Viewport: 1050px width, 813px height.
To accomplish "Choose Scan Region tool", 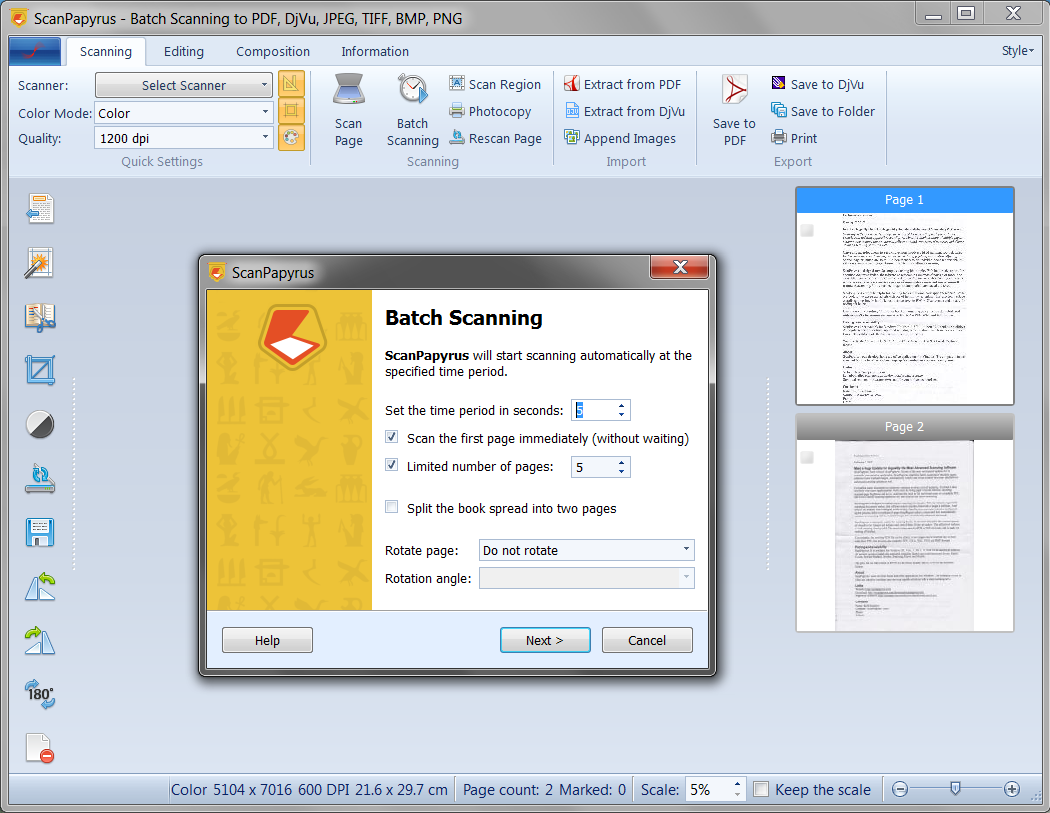I will pos(495,84).
